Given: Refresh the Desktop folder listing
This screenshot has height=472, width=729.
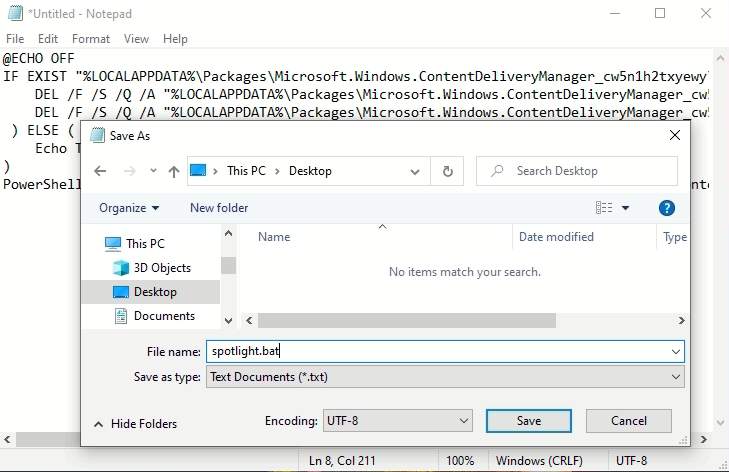Looking at the screenshot, I should (x=447, y=171).
